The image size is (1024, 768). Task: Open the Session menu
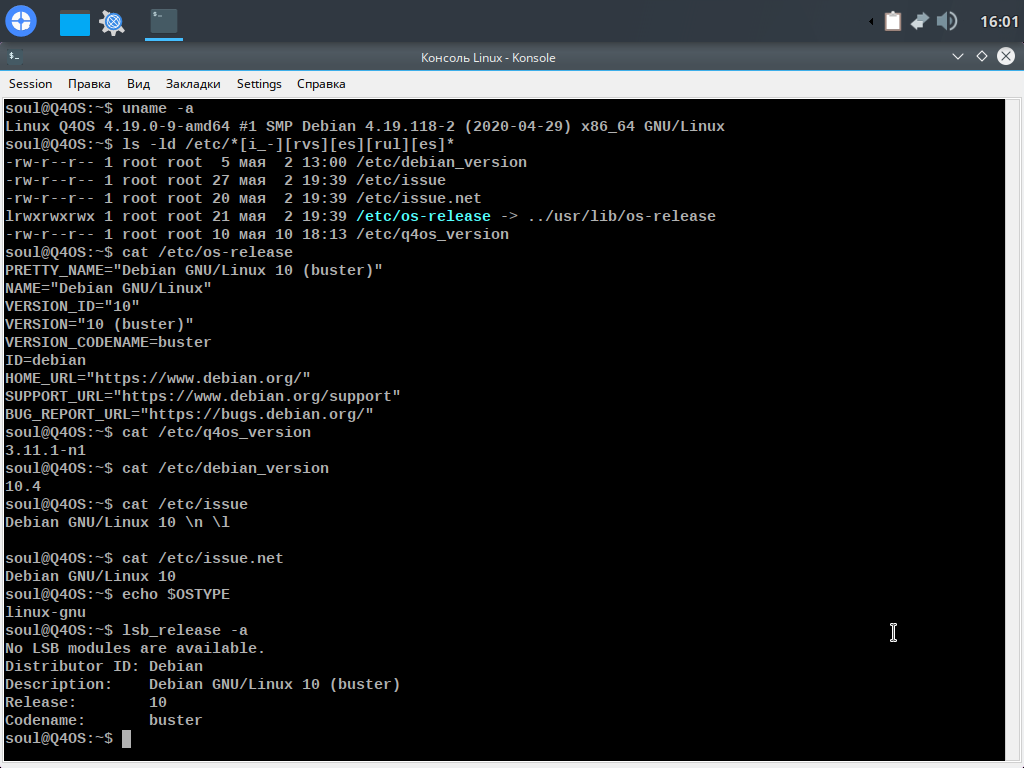(x=31, y=84)
